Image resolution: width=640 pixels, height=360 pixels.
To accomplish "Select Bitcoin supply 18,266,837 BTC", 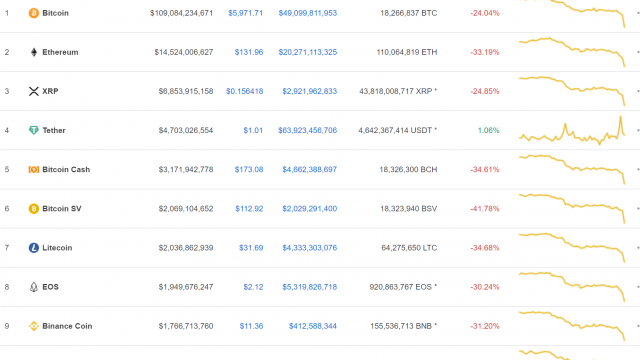I will coord(409,13).
